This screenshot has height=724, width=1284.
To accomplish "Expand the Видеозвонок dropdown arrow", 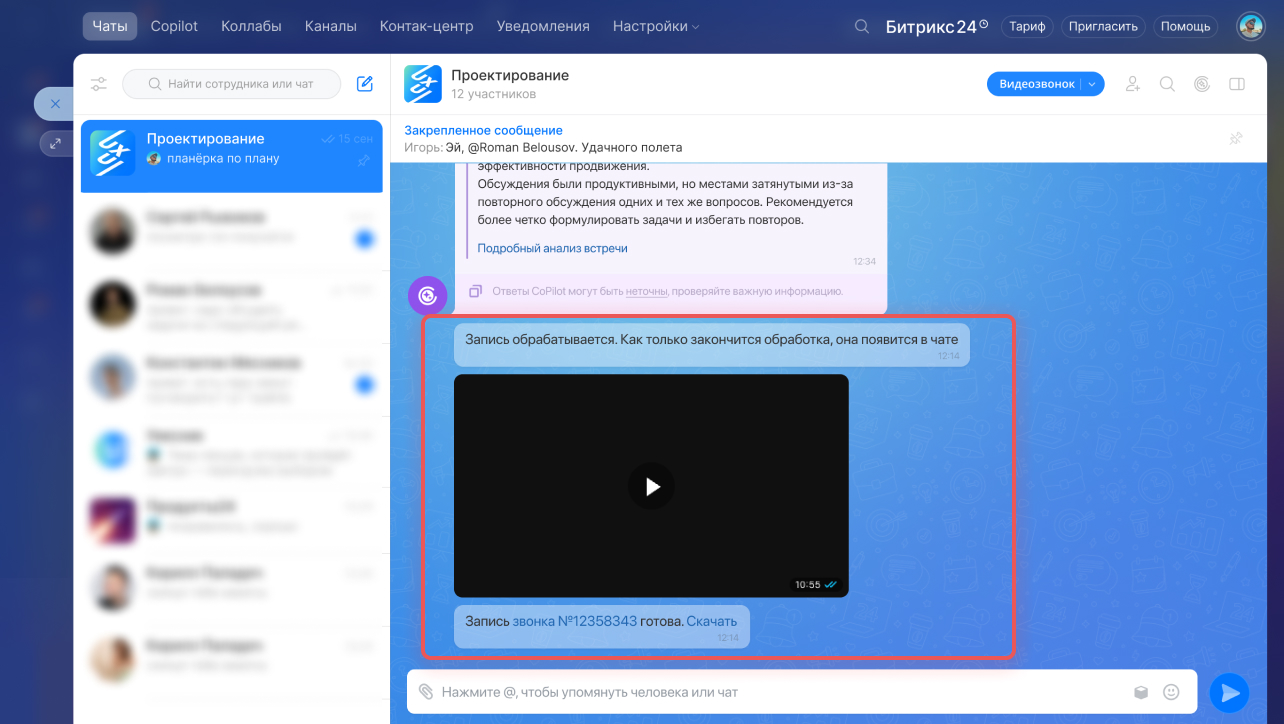I will [1092, 84].
